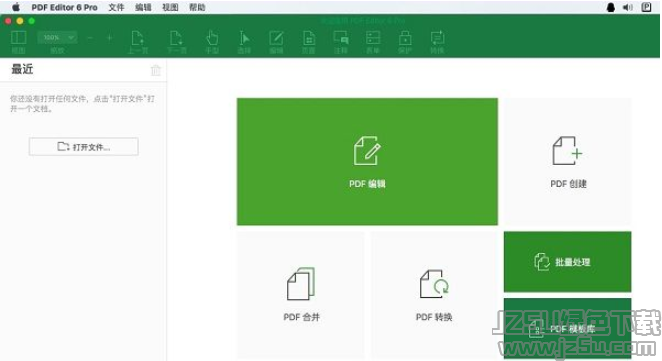Open the PDF 创建 tile
This screenshot has height=361, width=662.
pos(568,162)
